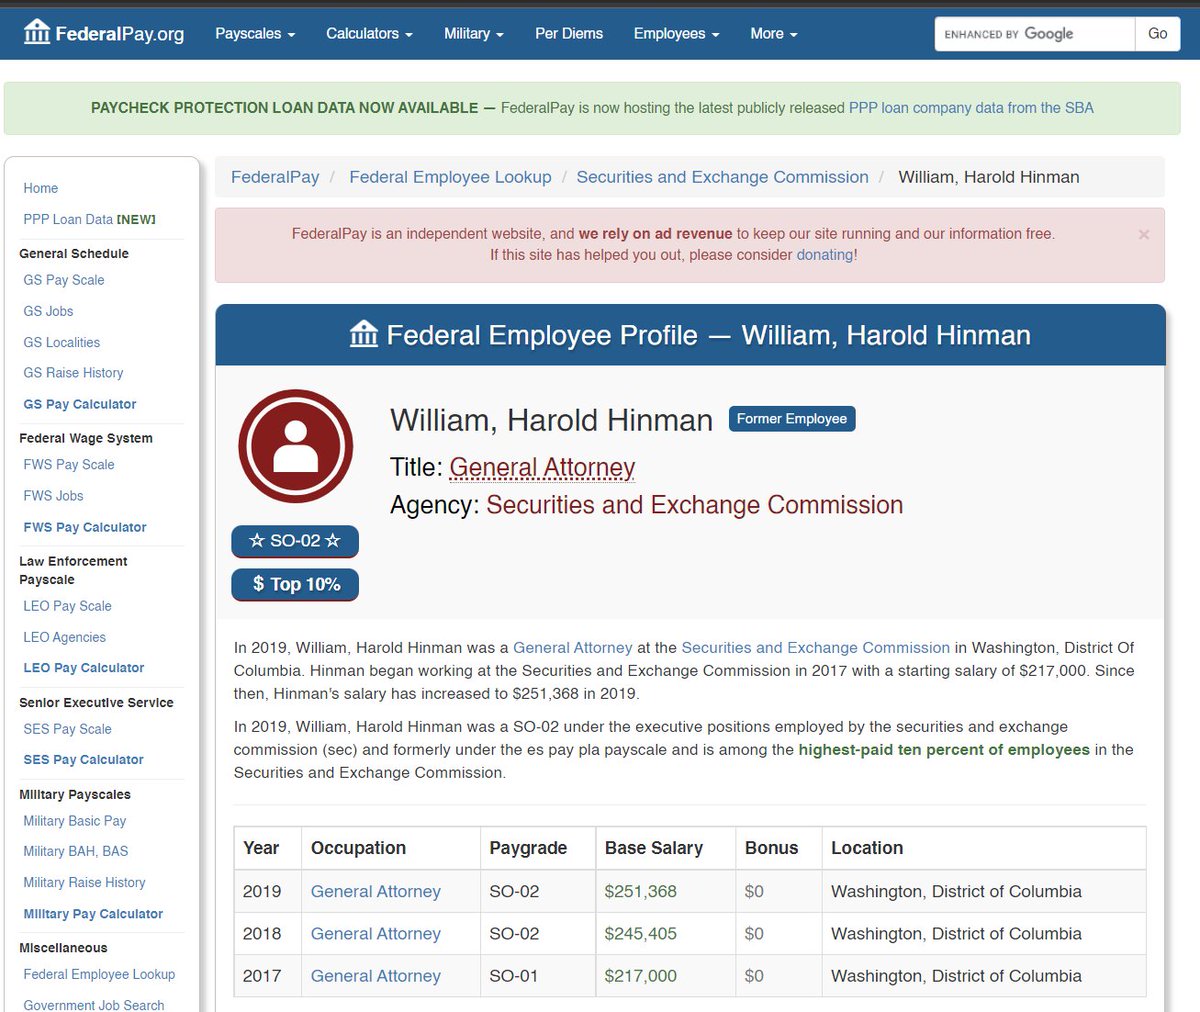
Task: Open 2017 row General Attorney link
Action: tap(376, 975)
